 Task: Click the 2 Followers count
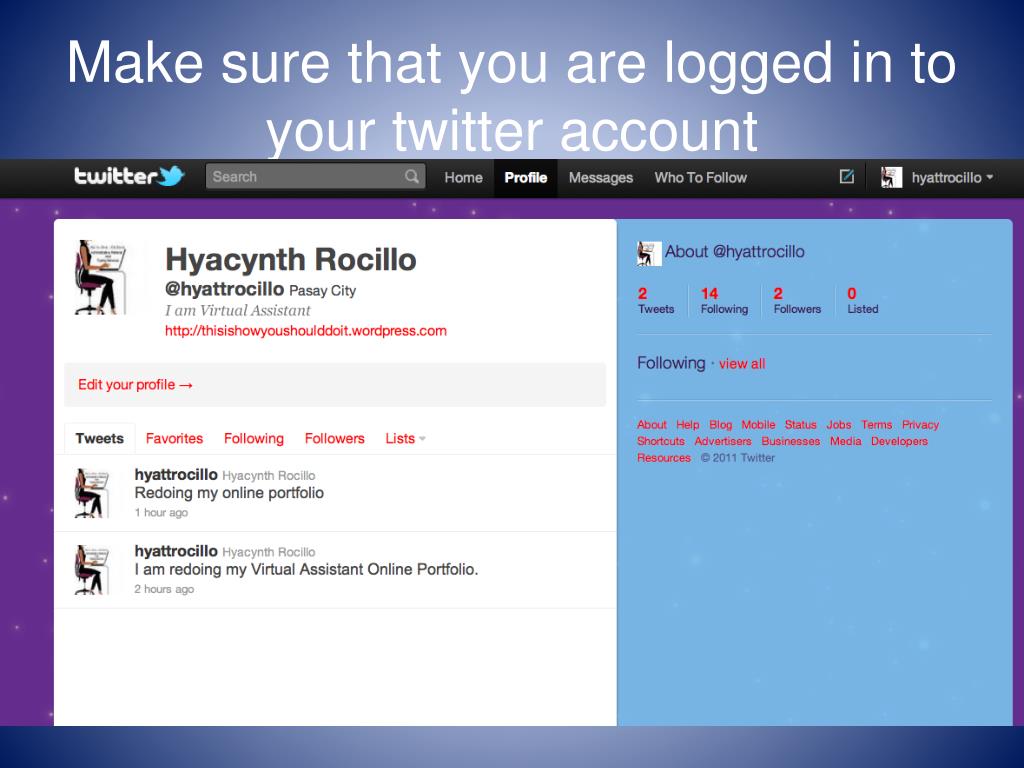pyautogui.click(x=797, y=300)
